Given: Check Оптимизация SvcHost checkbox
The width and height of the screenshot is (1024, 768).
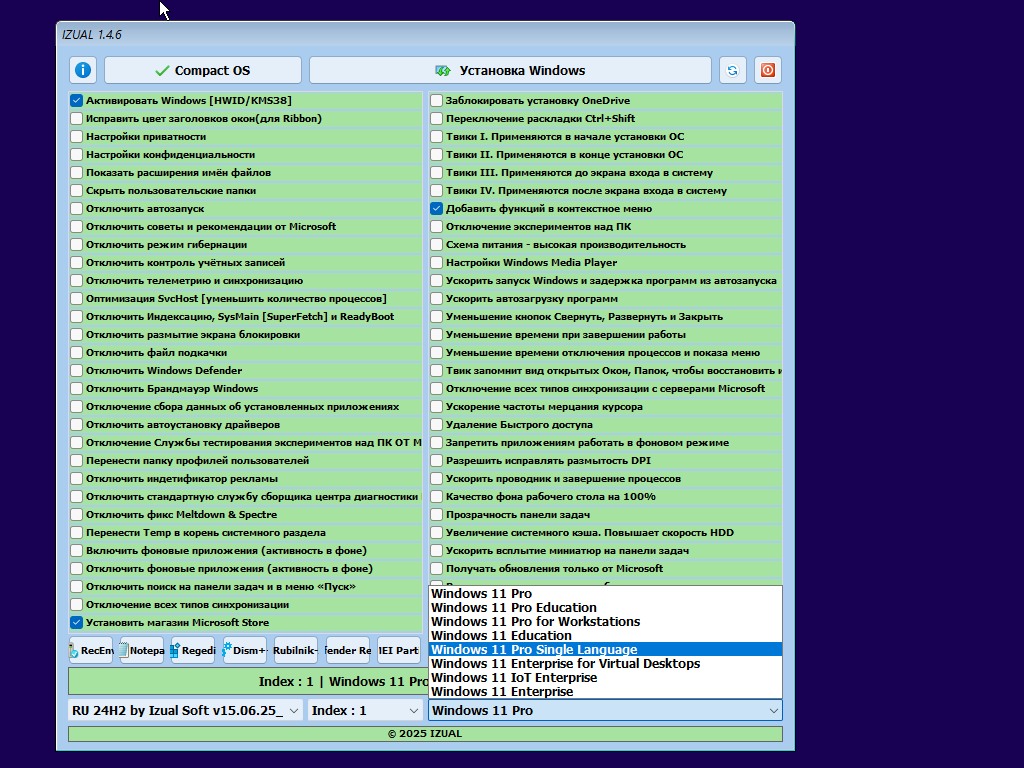Looking at the screenshot, I should pyautogui.click(x=76, y=298).
